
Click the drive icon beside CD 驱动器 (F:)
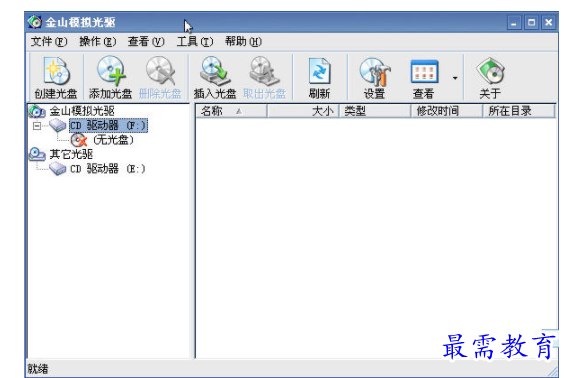pos(58,126)
